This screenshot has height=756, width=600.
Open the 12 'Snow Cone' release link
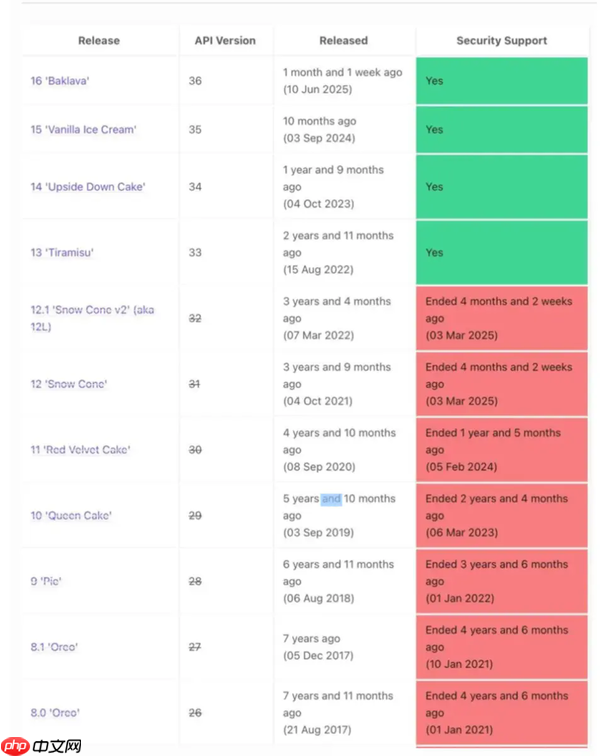(x=68, y=384)
